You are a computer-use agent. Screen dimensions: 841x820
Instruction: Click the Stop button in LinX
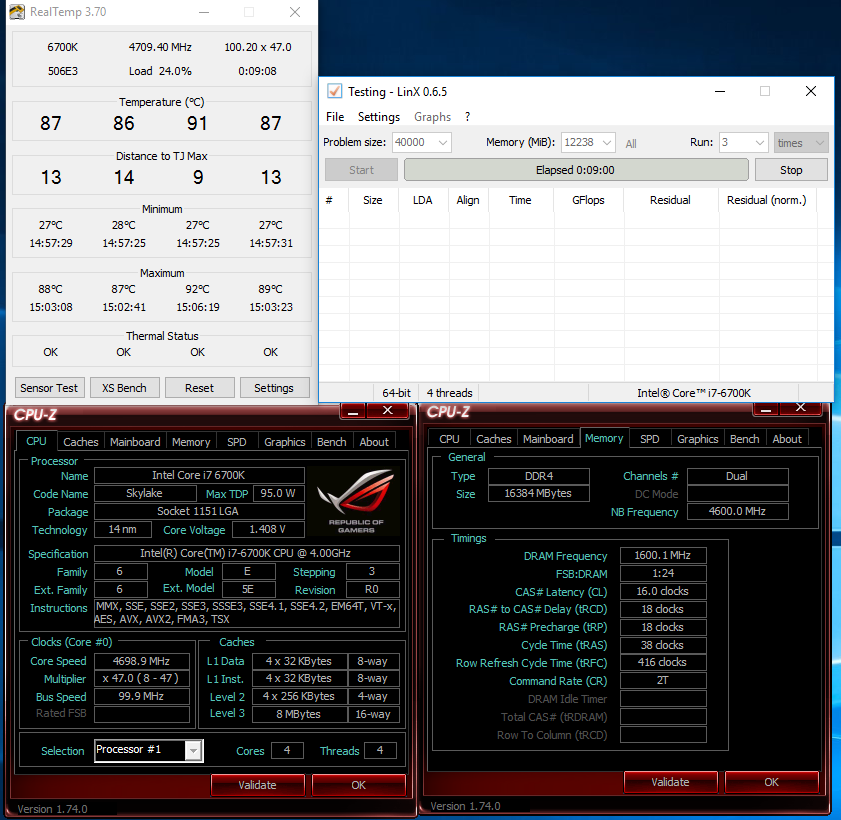click(791, 170)
